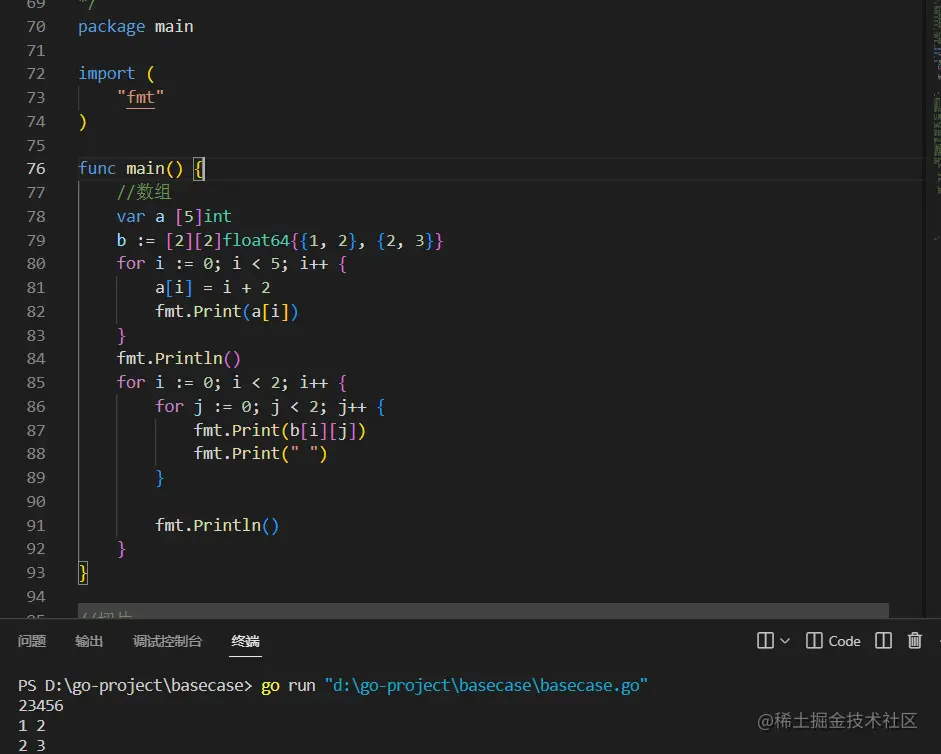Click the terminal output line '1 2'
Image resolution: width=941 pixels, height=754 pixels.
coord(32,726)
